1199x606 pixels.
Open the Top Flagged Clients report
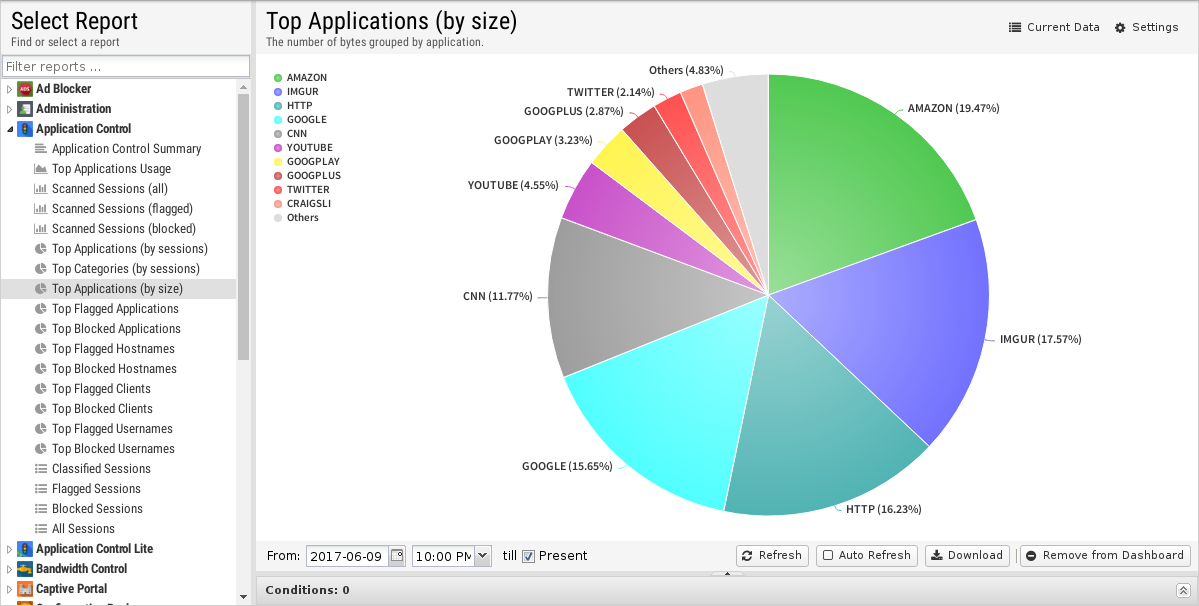[101, 388]
